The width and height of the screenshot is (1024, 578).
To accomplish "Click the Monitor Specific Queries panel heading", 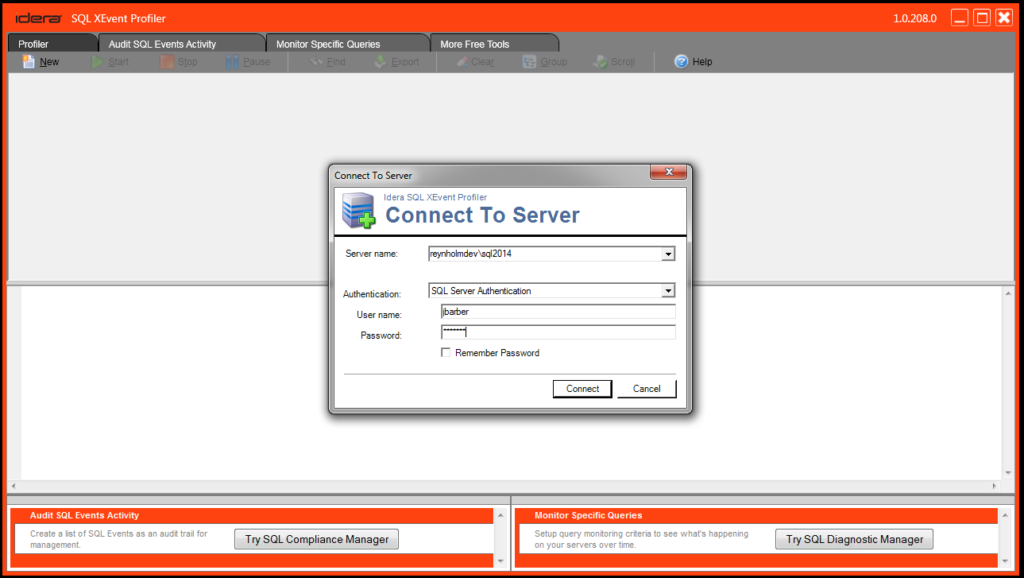I will (588, 515).
